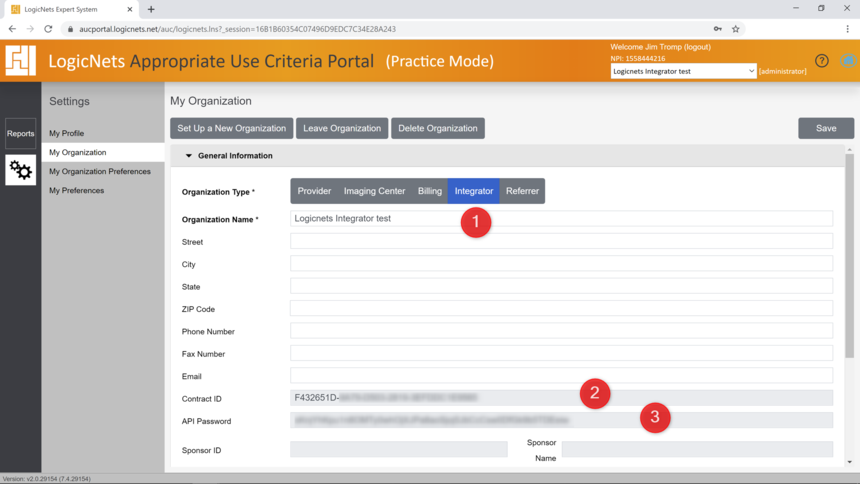860x484 pixels.
Task: Open a new browser tab
Action: tap(151, 9)
